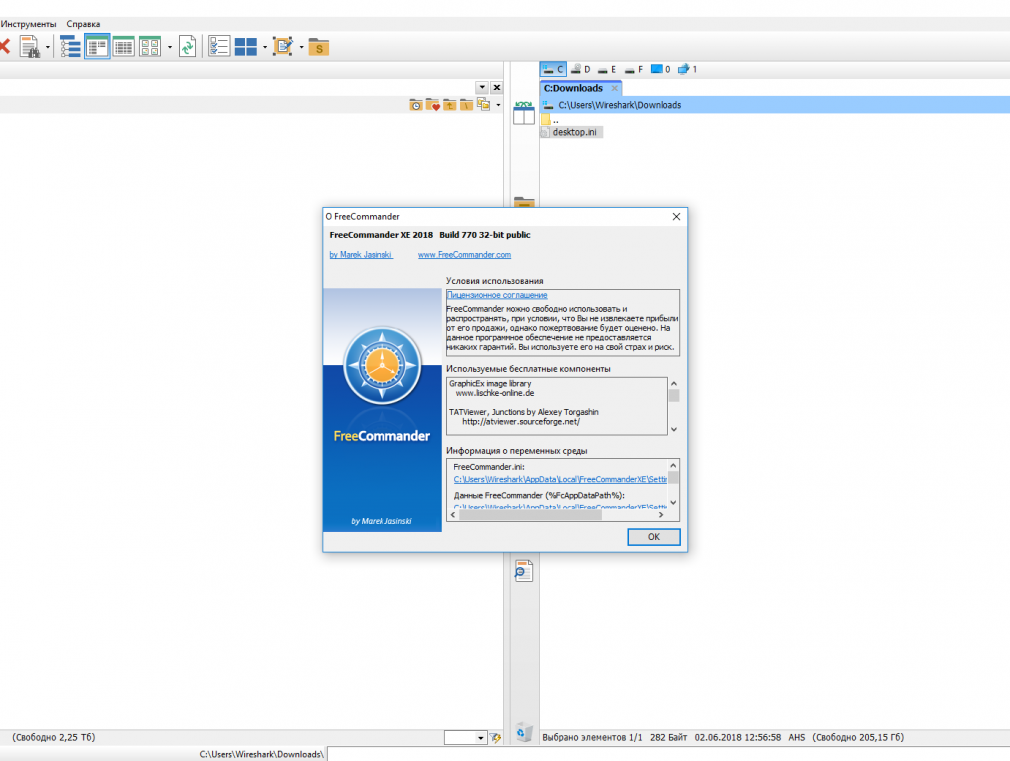Close the C:Downloads tab
Viewport: 1010px width, 761px height.
click(x=615, y=88)
